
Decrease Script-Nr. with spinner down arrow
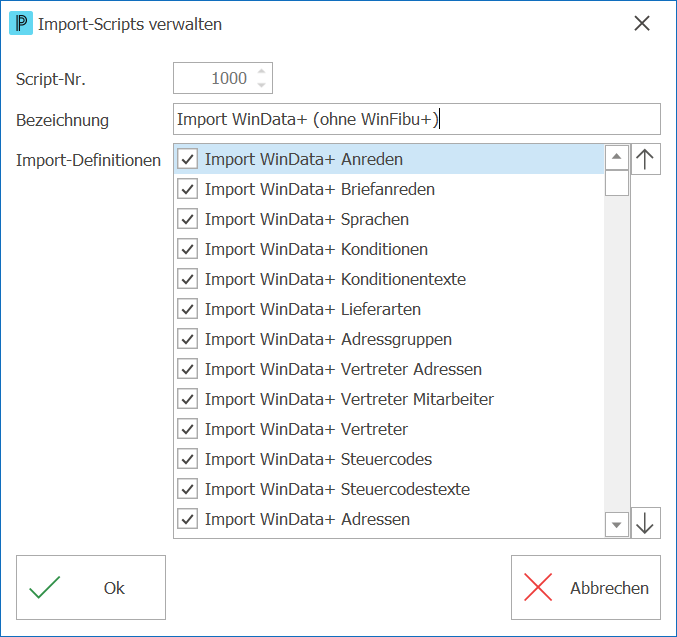(261, 85)
